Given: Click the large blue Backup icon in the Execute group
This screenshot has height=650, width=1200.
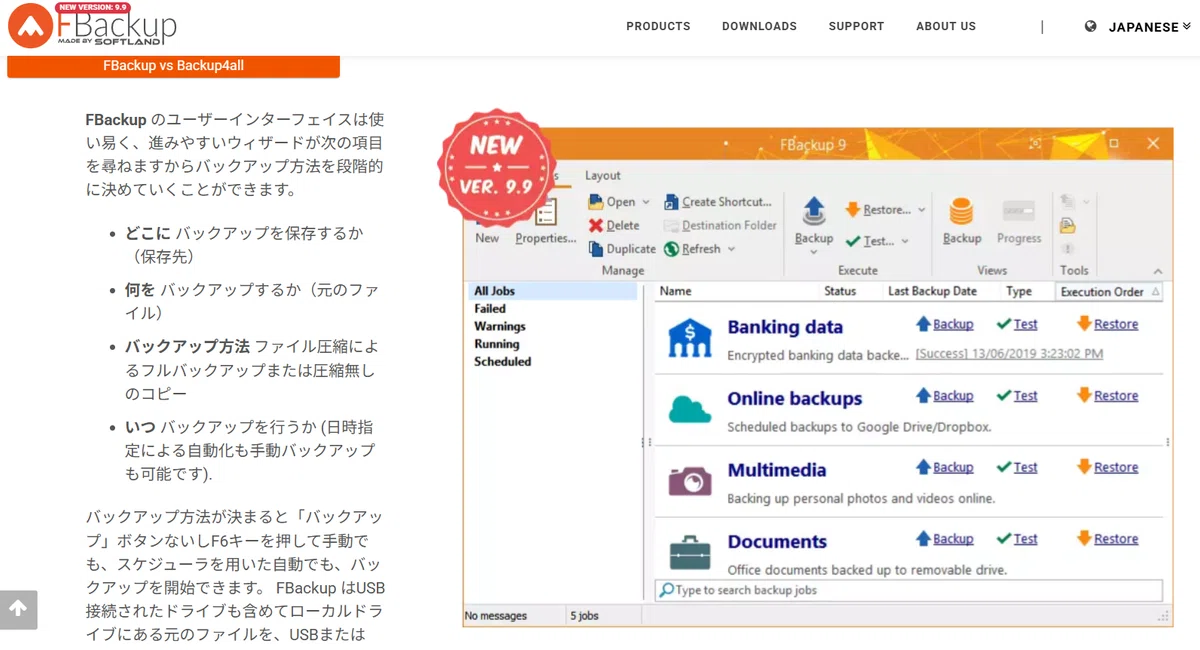Looking at the screenshot, I should pos(814,211).
